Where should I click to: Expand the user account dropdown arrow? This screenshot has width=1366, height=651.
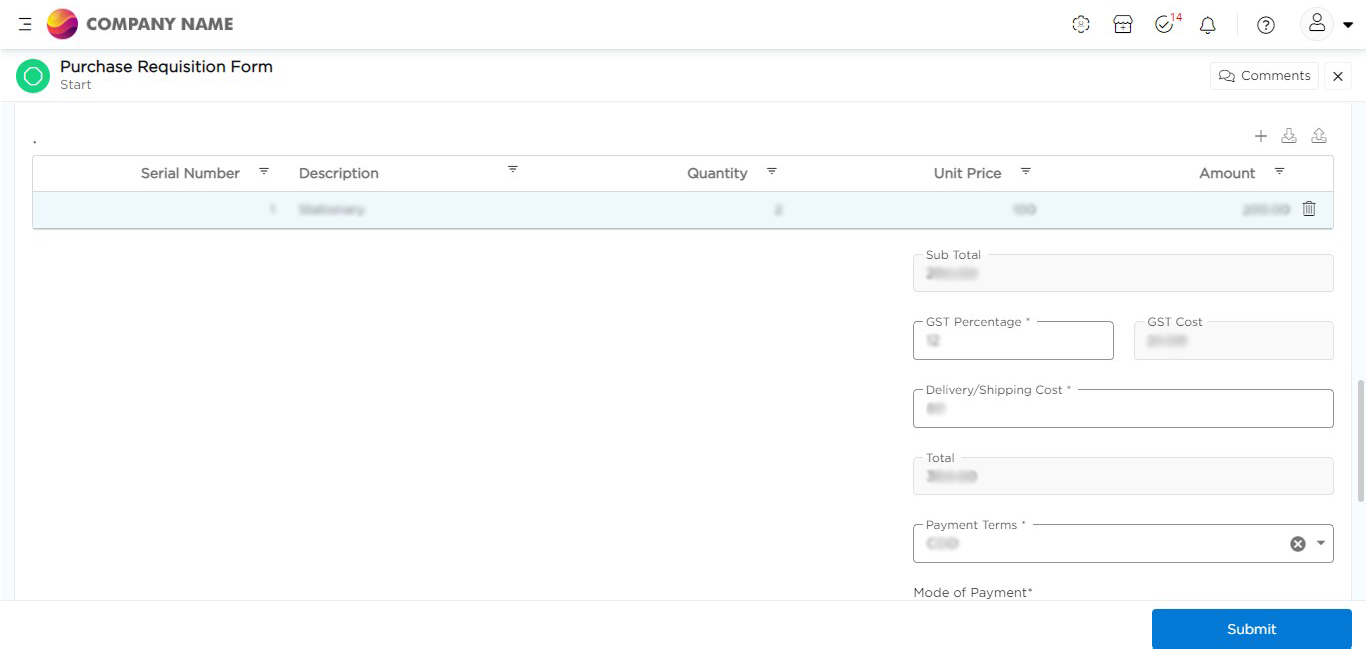coord(1348,26)
